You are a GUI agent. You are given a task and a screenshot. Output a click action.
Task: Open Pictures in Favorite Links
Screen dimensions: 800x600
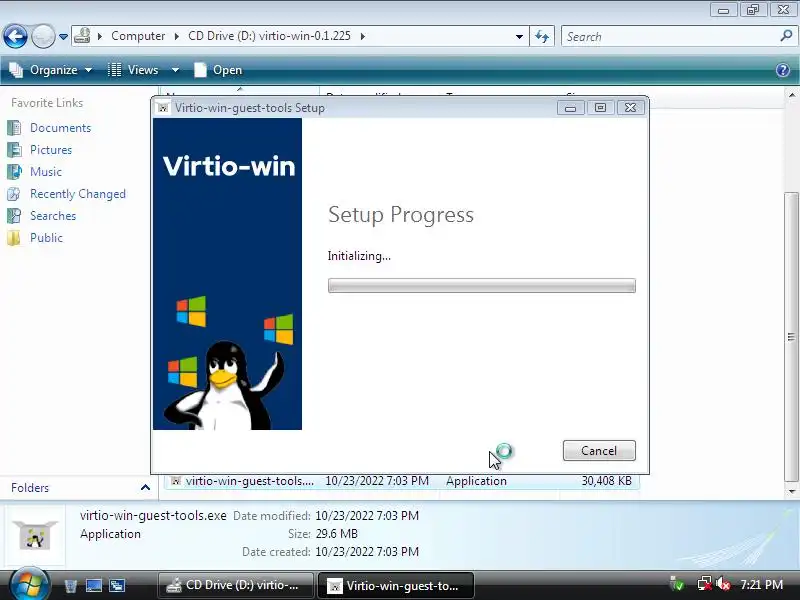tap(51, 149)
